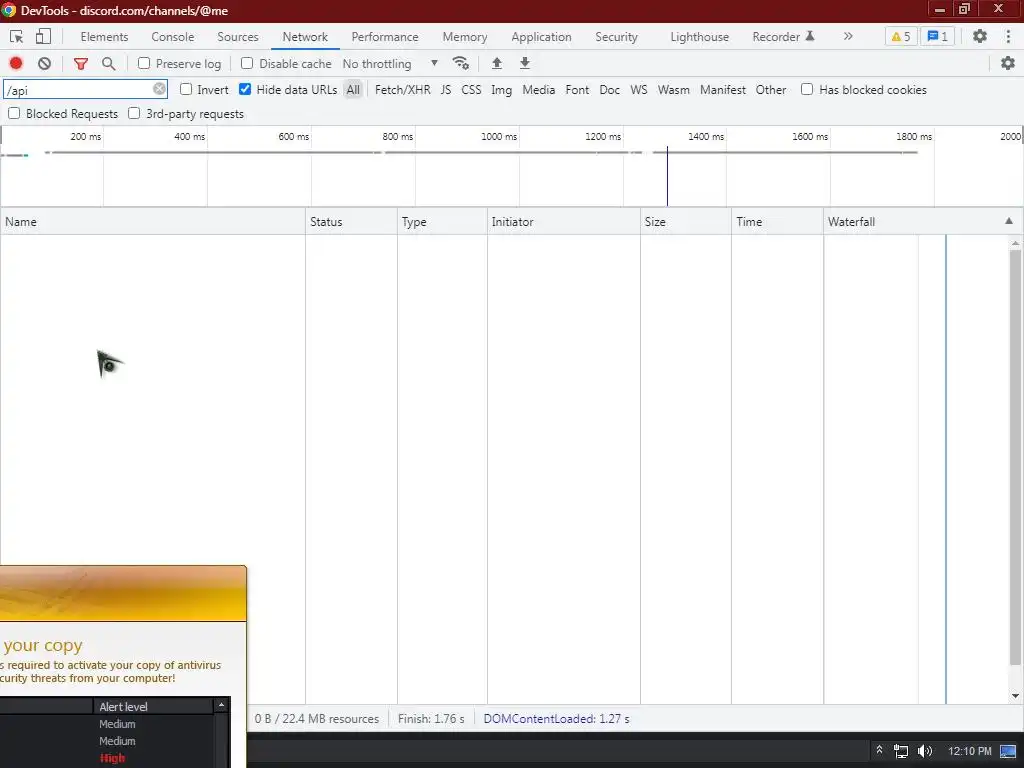Viewport: 1024px width, 768px height.
Task: Filter by Img requests
Action: pos(501,90)
